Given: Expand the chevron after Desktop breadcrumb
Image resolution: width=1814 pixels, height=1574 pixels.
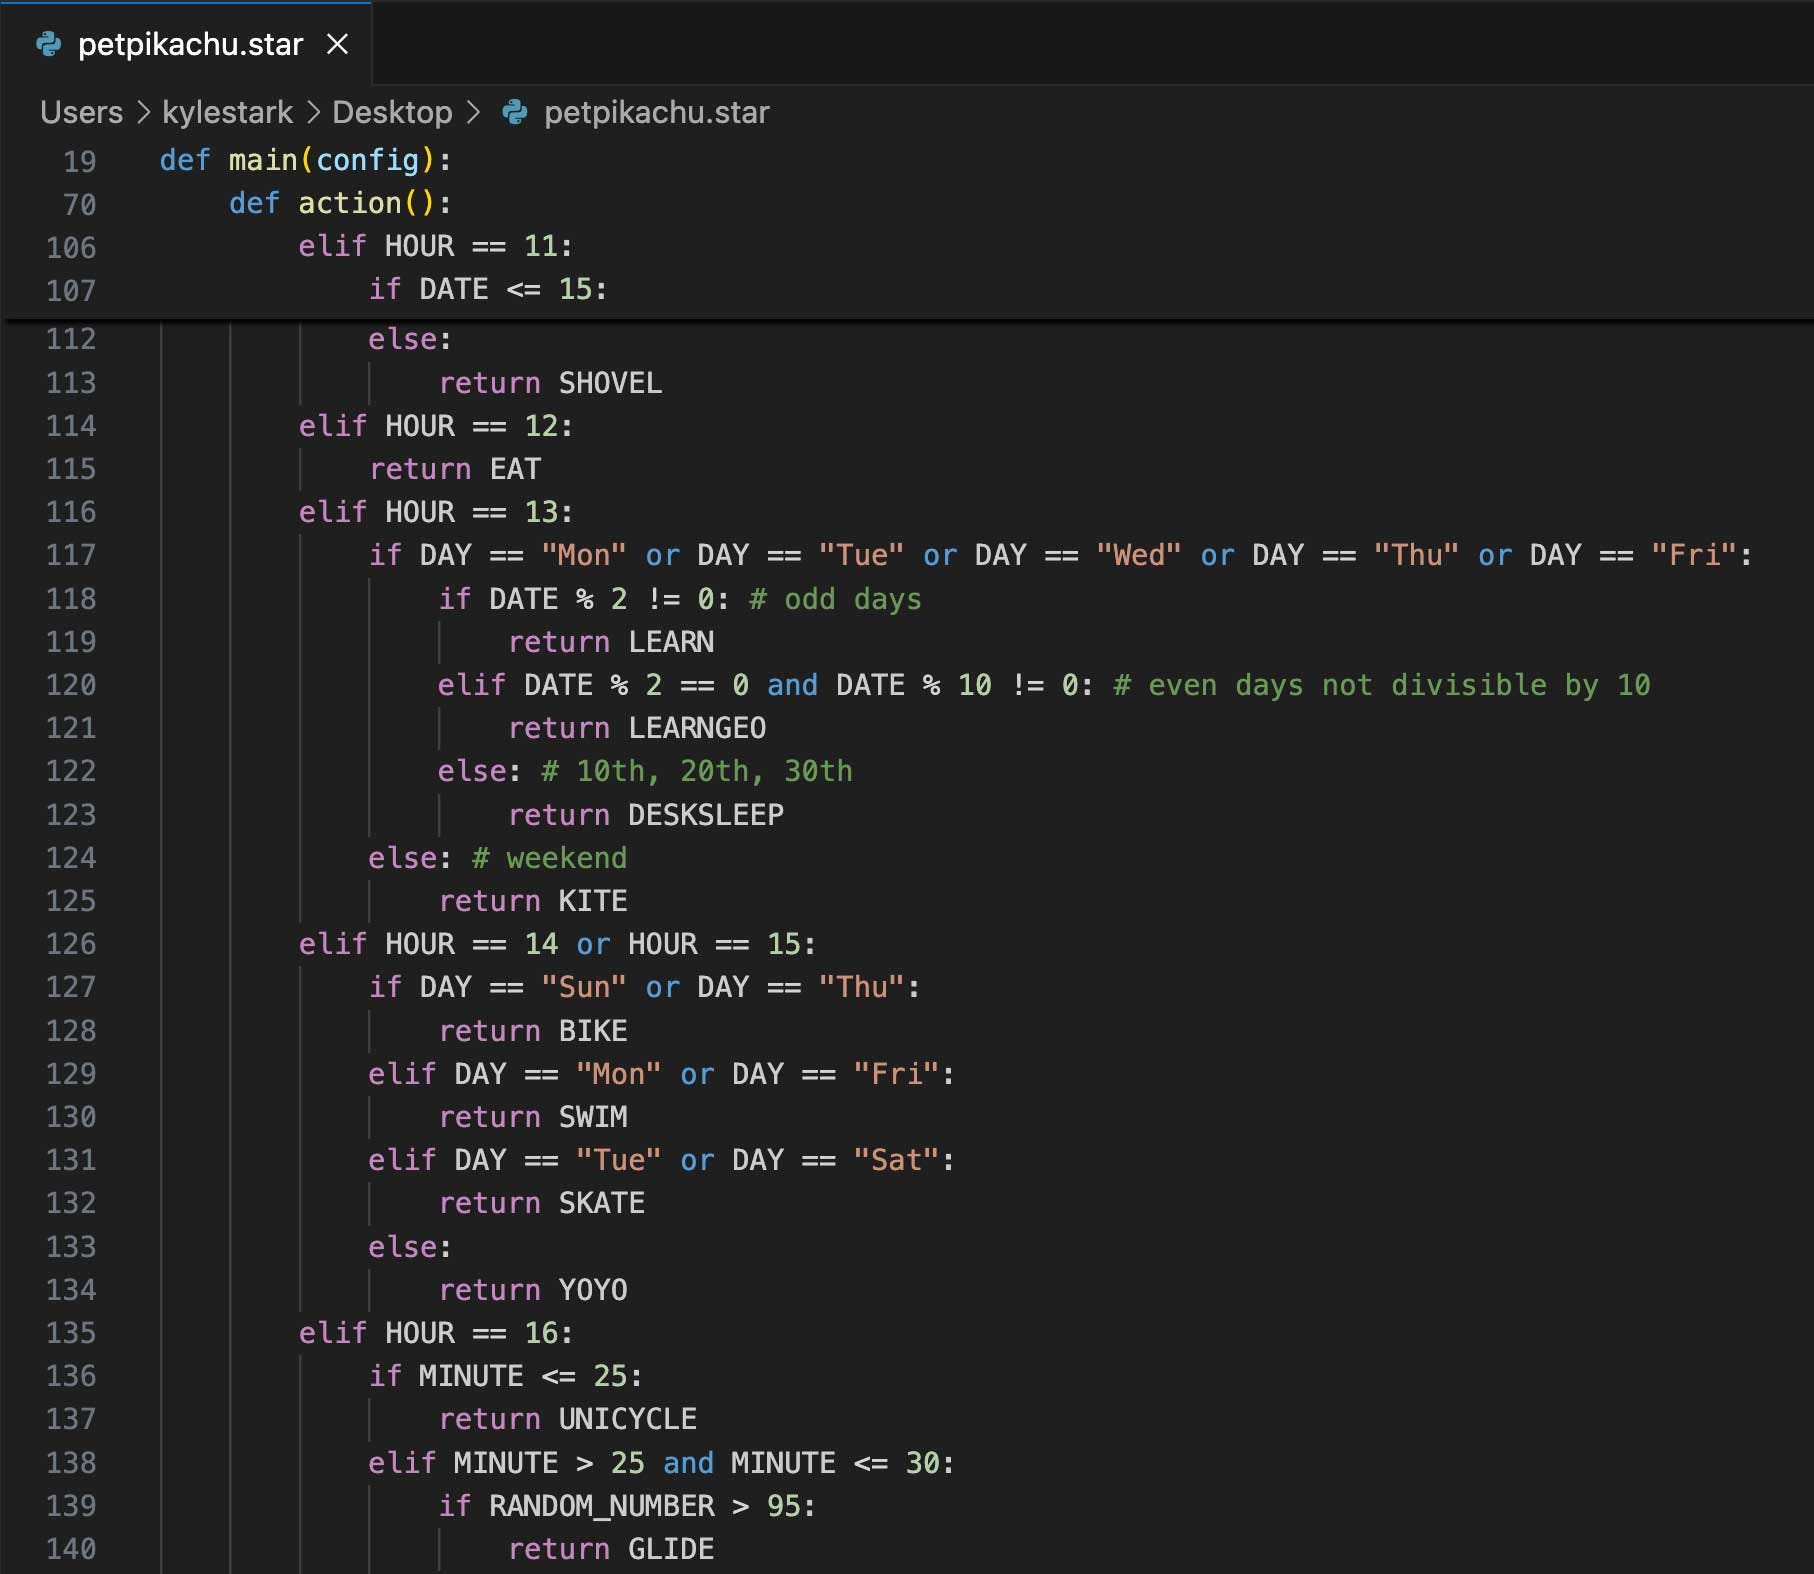Looking at the screenshot, I should 473,112.
